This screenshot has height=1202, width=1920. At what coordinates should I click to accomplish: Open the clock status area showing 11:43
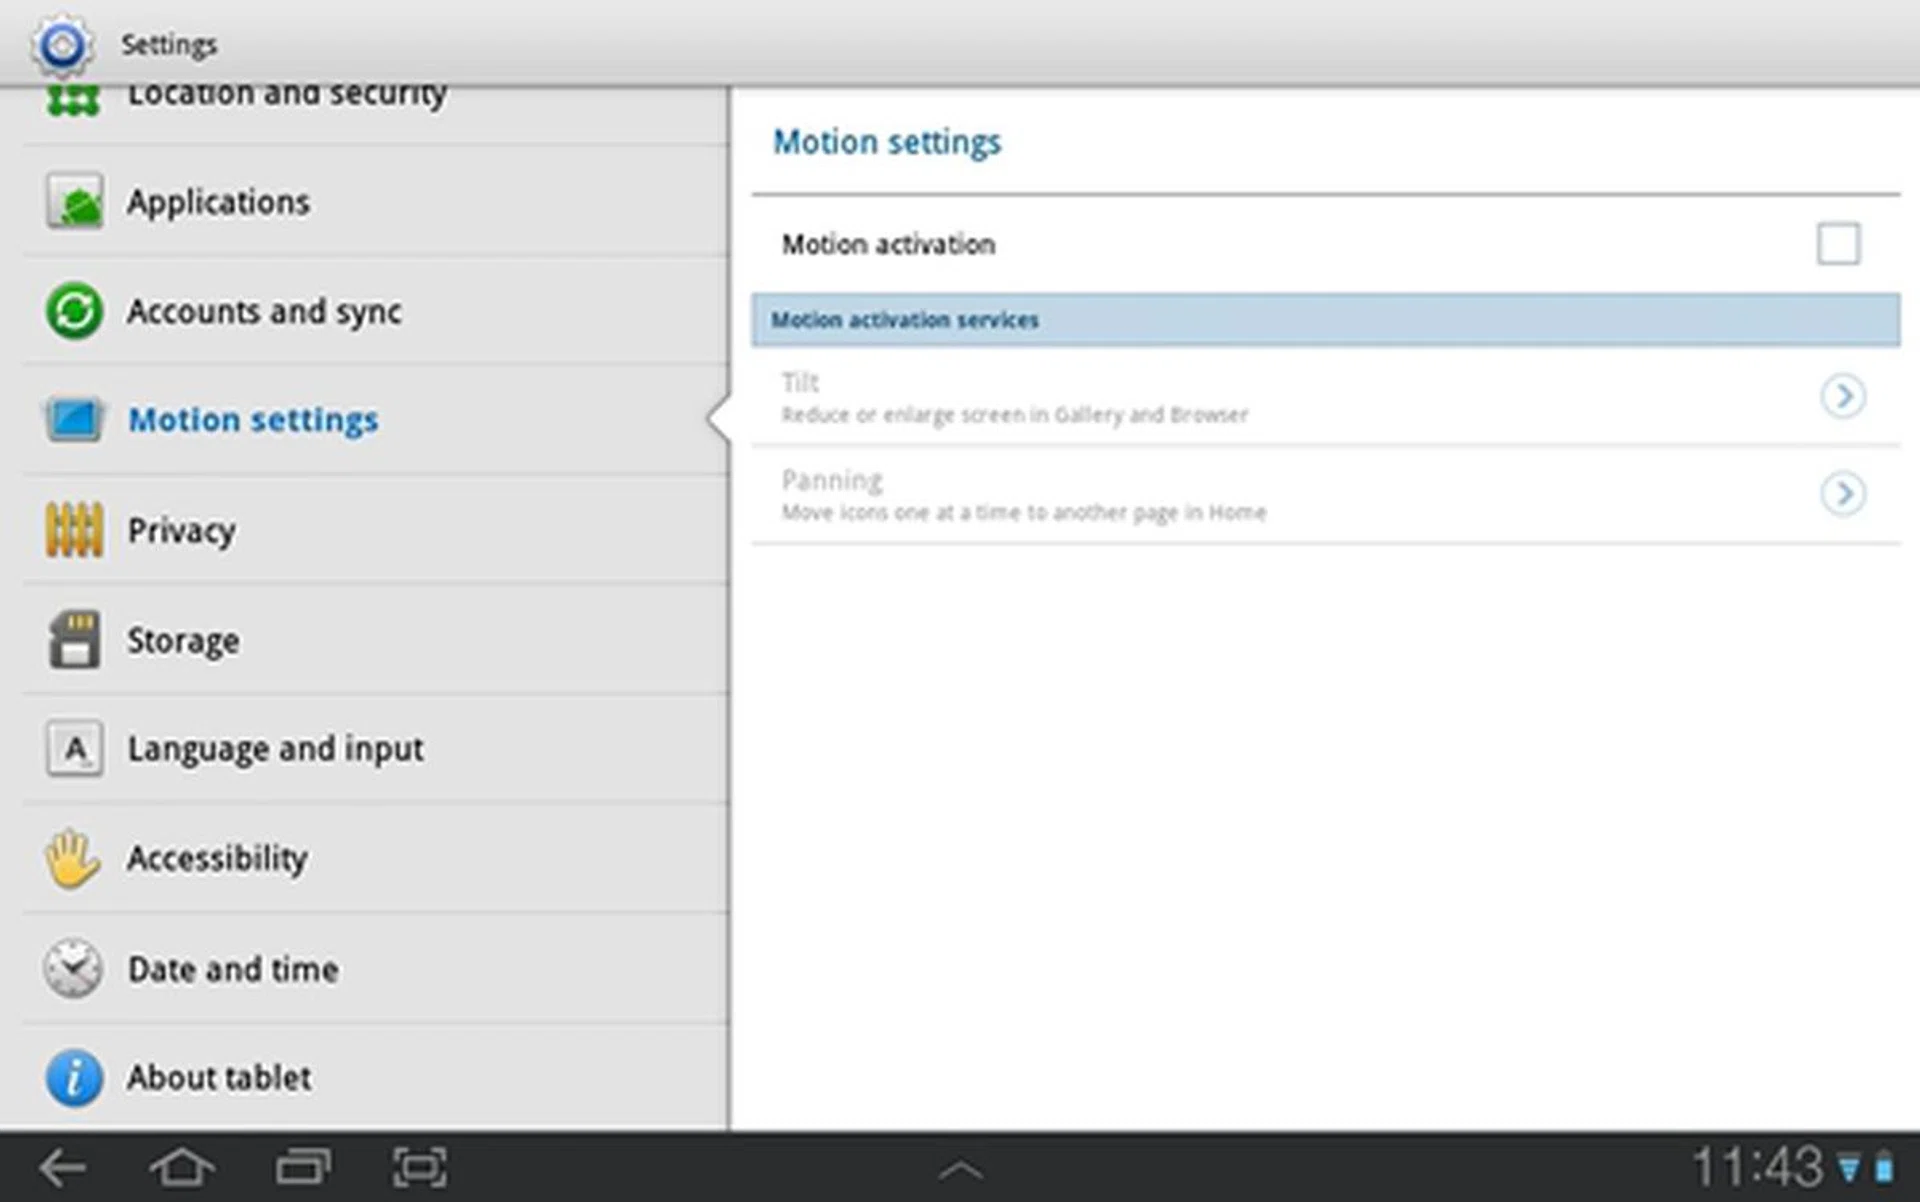pyautogui.click(x=1756, y=1167)
